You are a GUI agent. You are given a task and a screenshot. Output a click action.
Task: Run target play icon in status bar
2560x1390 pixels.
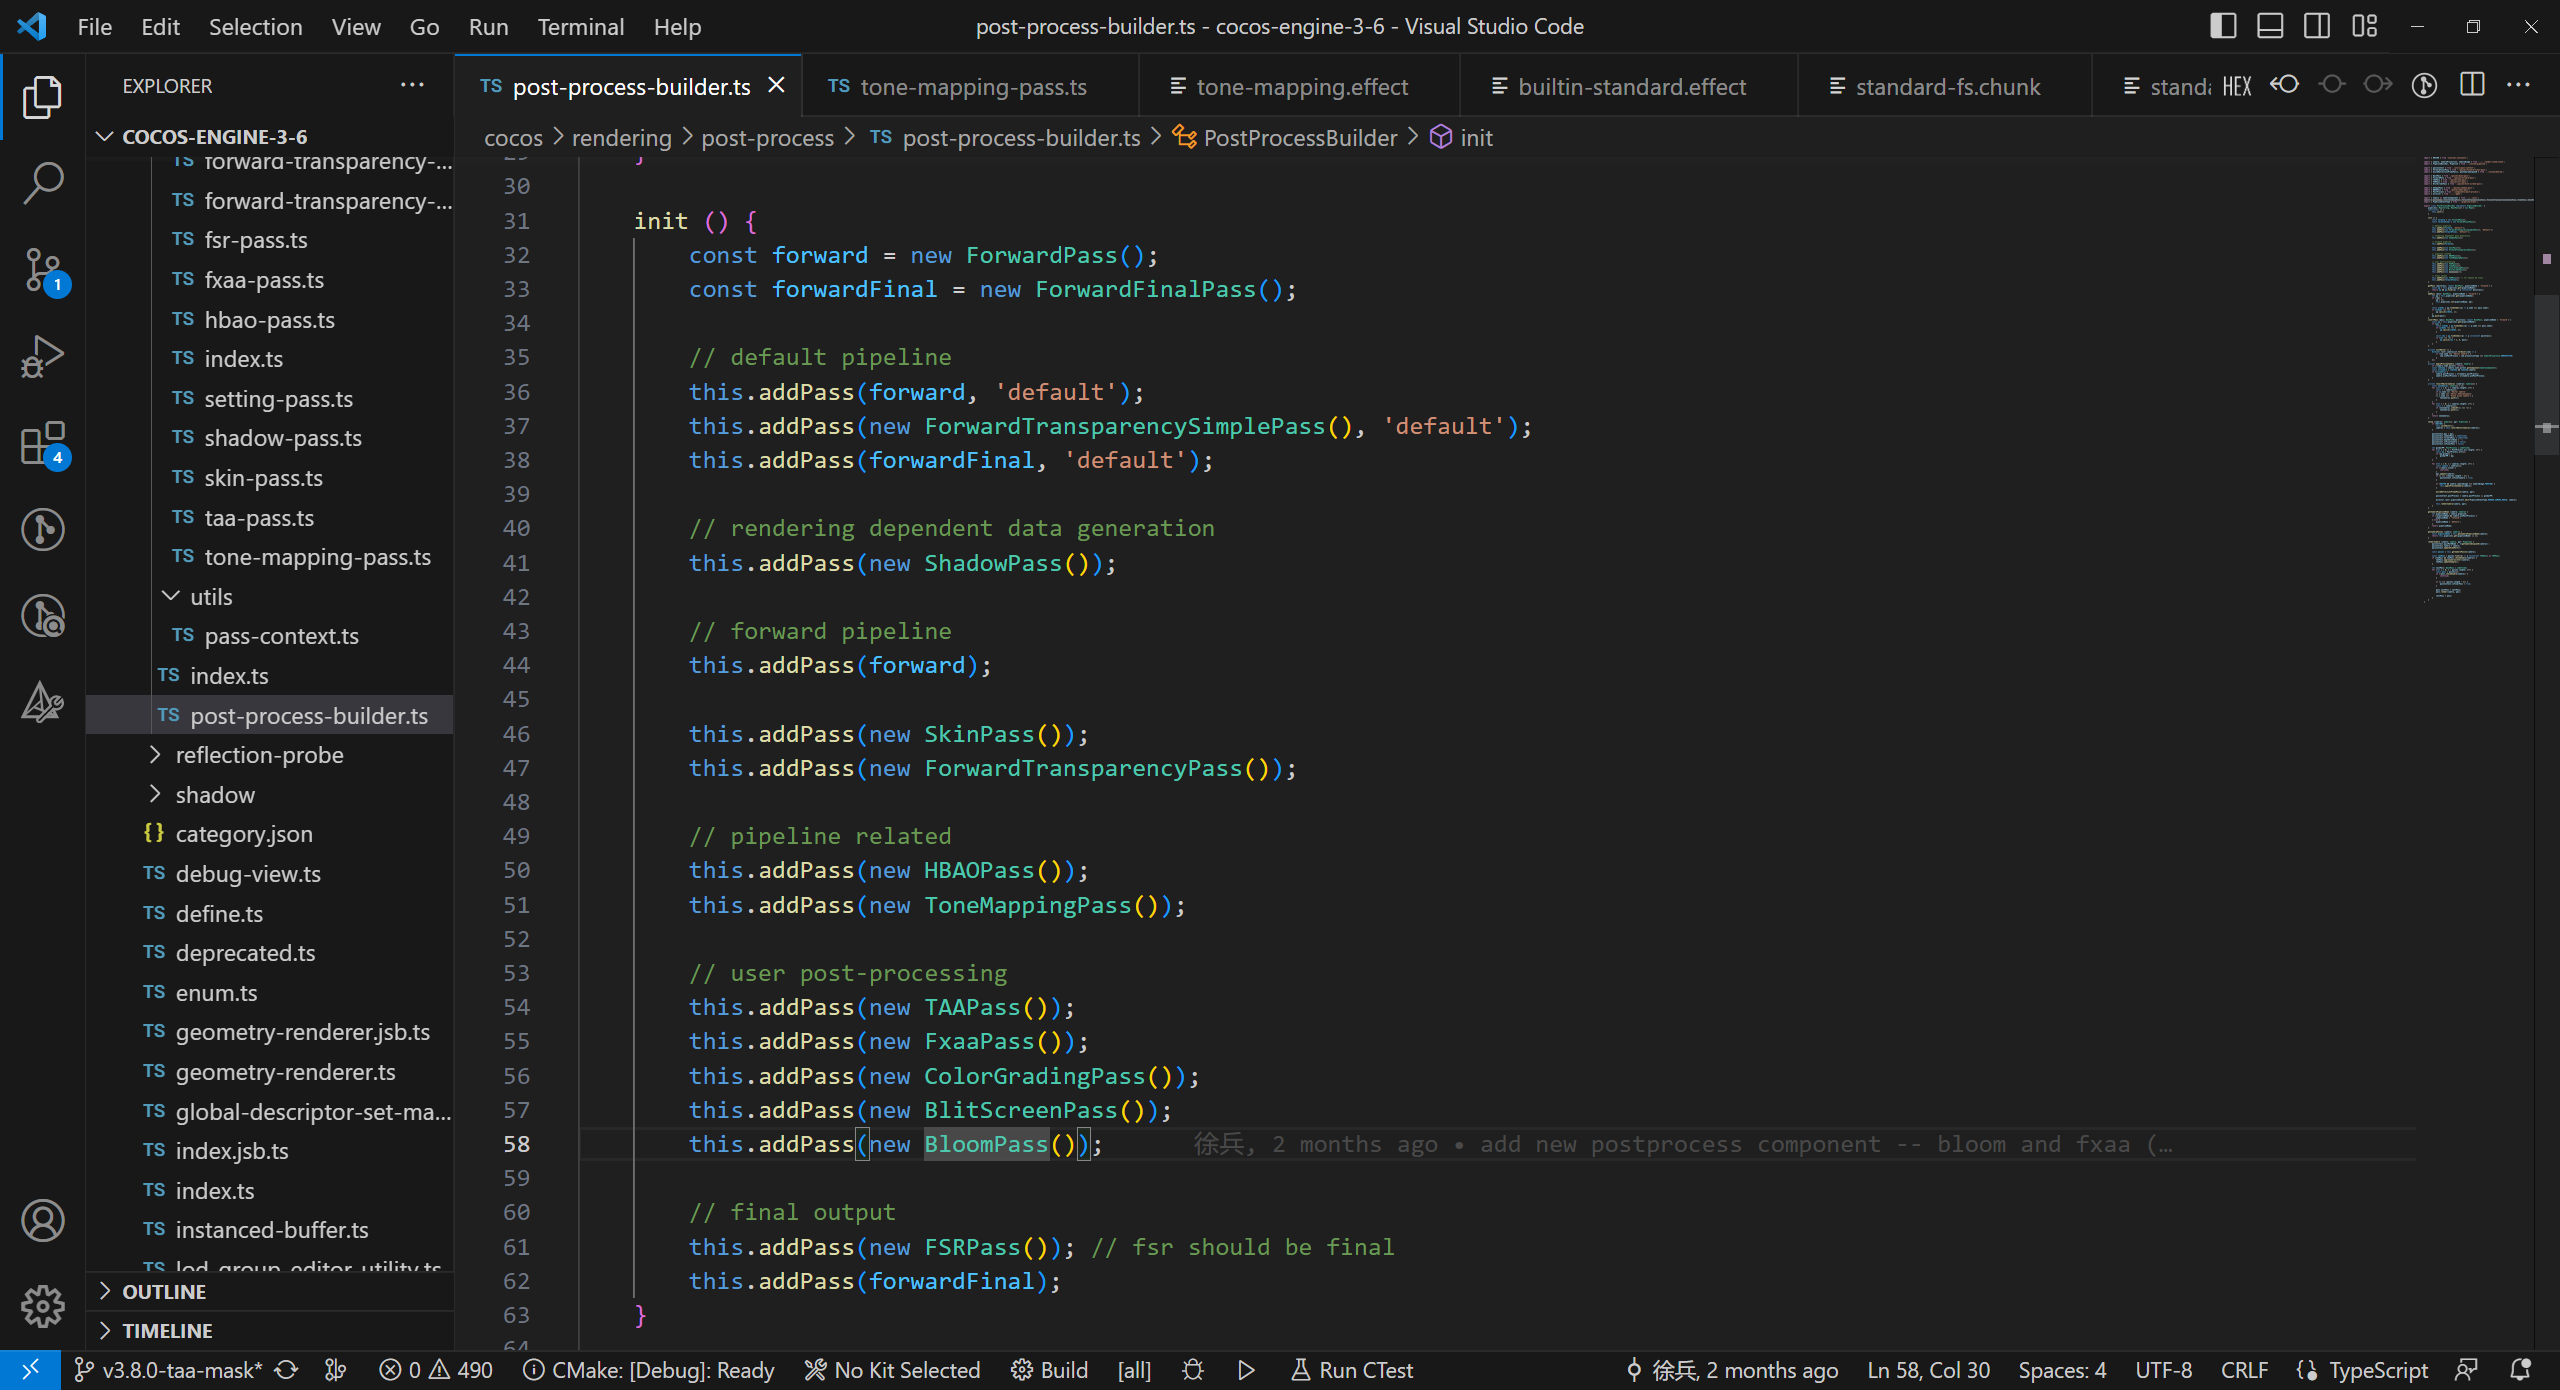point(1246,1370)
